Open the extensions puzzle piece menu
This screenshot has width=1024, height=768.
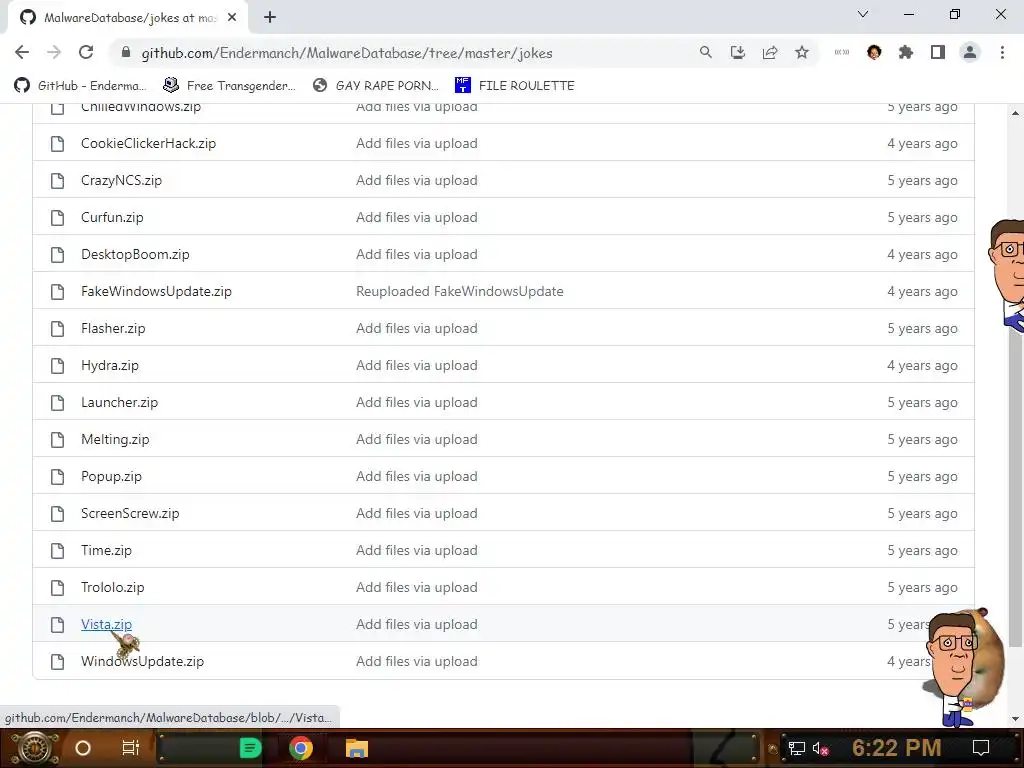tap(906, 53)
